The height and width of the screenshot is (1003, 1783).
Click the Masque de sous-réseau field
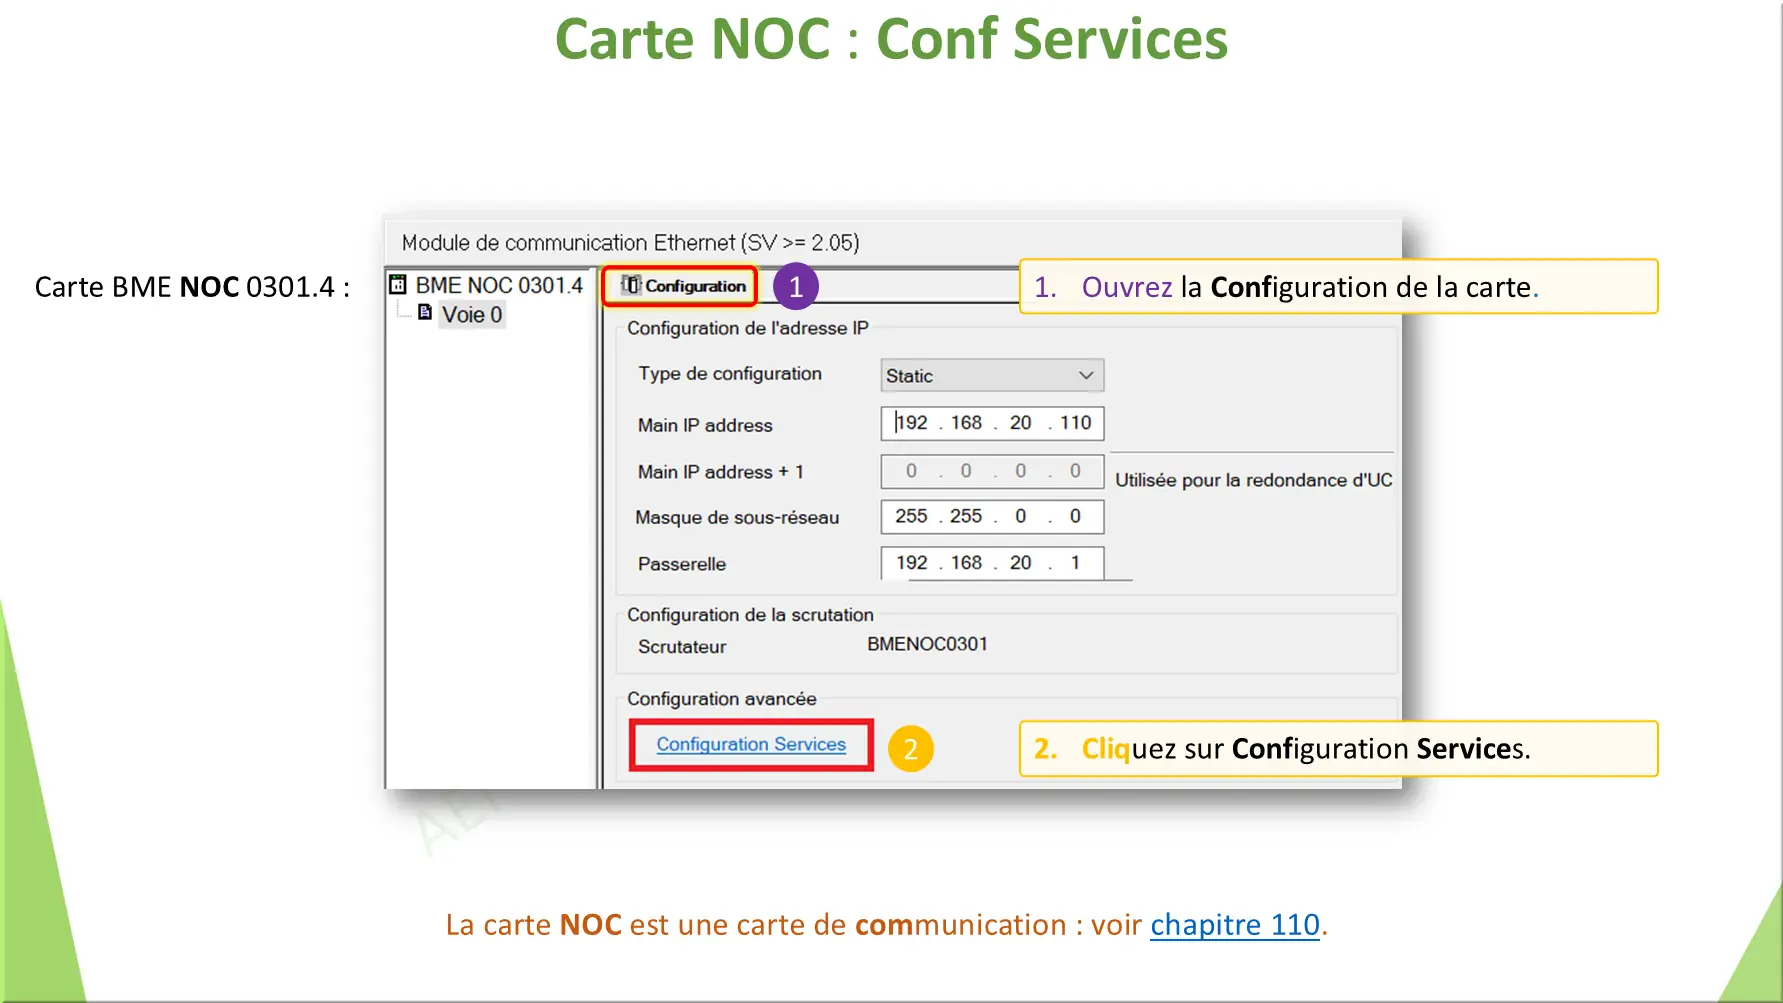991,517
